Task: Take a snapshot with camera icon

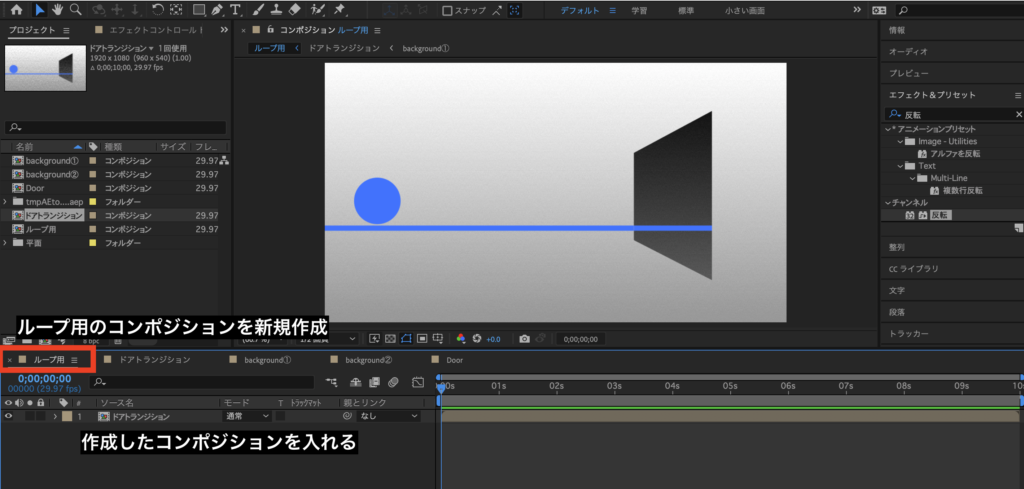Action: [523, 339]
